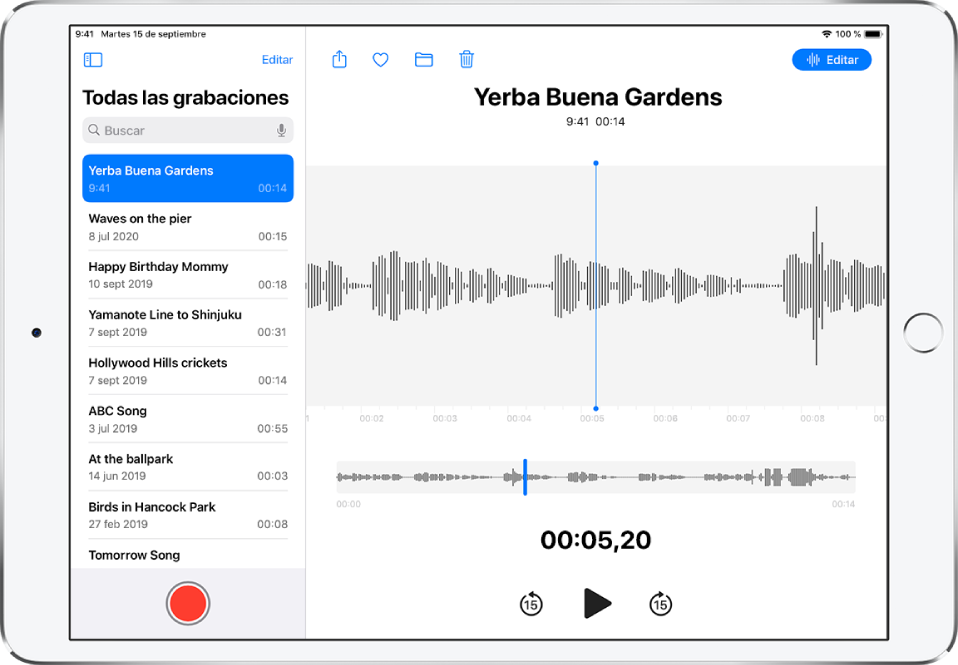Click the blue playhead in overview waveform
958x665 pixels.
point(525,477)
